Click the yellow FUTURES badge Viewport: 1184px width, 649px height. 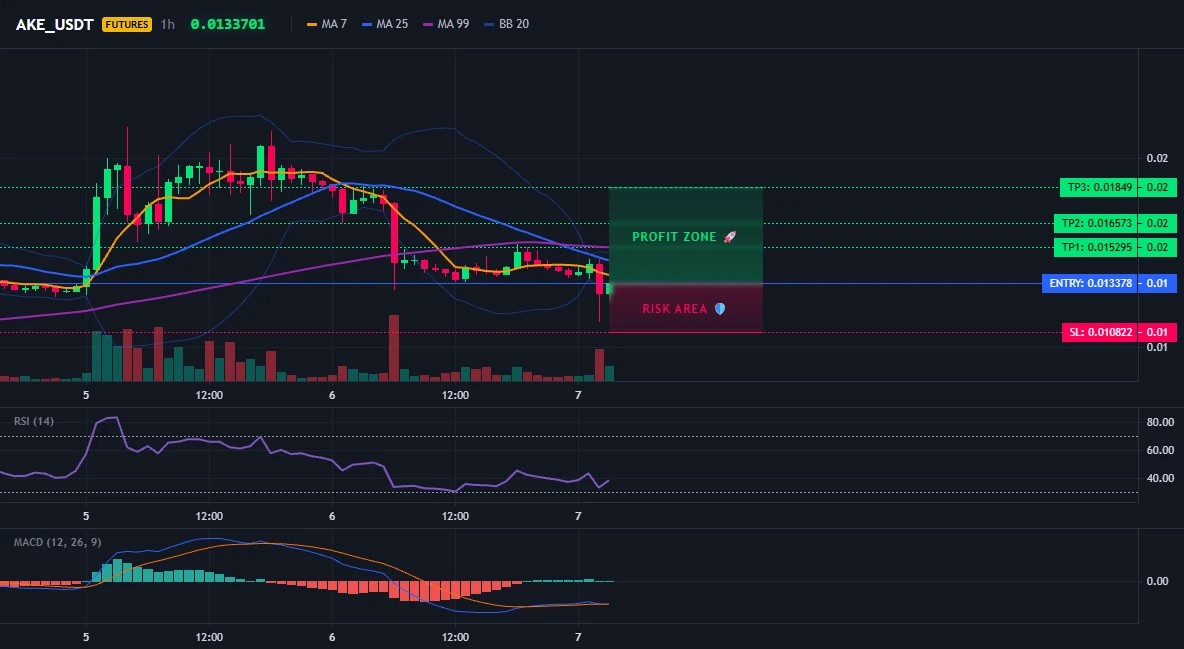[127, 24]
